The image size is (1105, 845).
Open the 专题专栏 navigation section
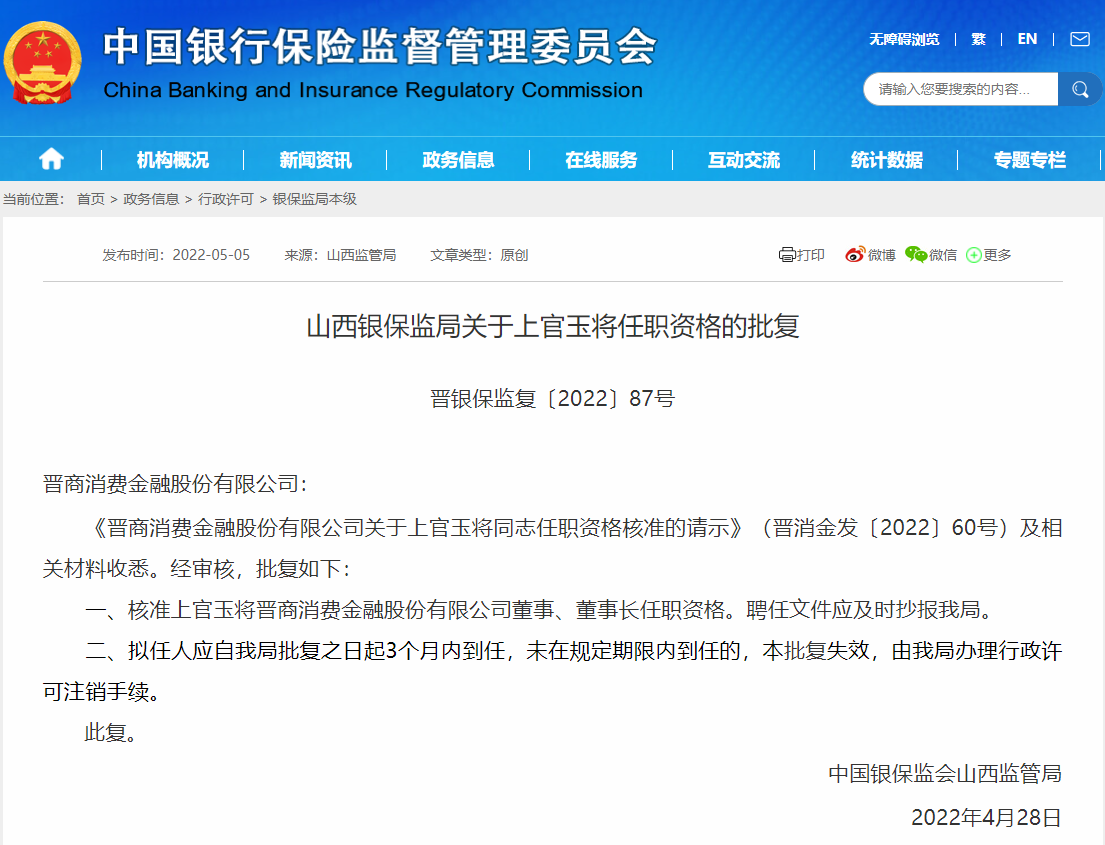click(1029, 158)
